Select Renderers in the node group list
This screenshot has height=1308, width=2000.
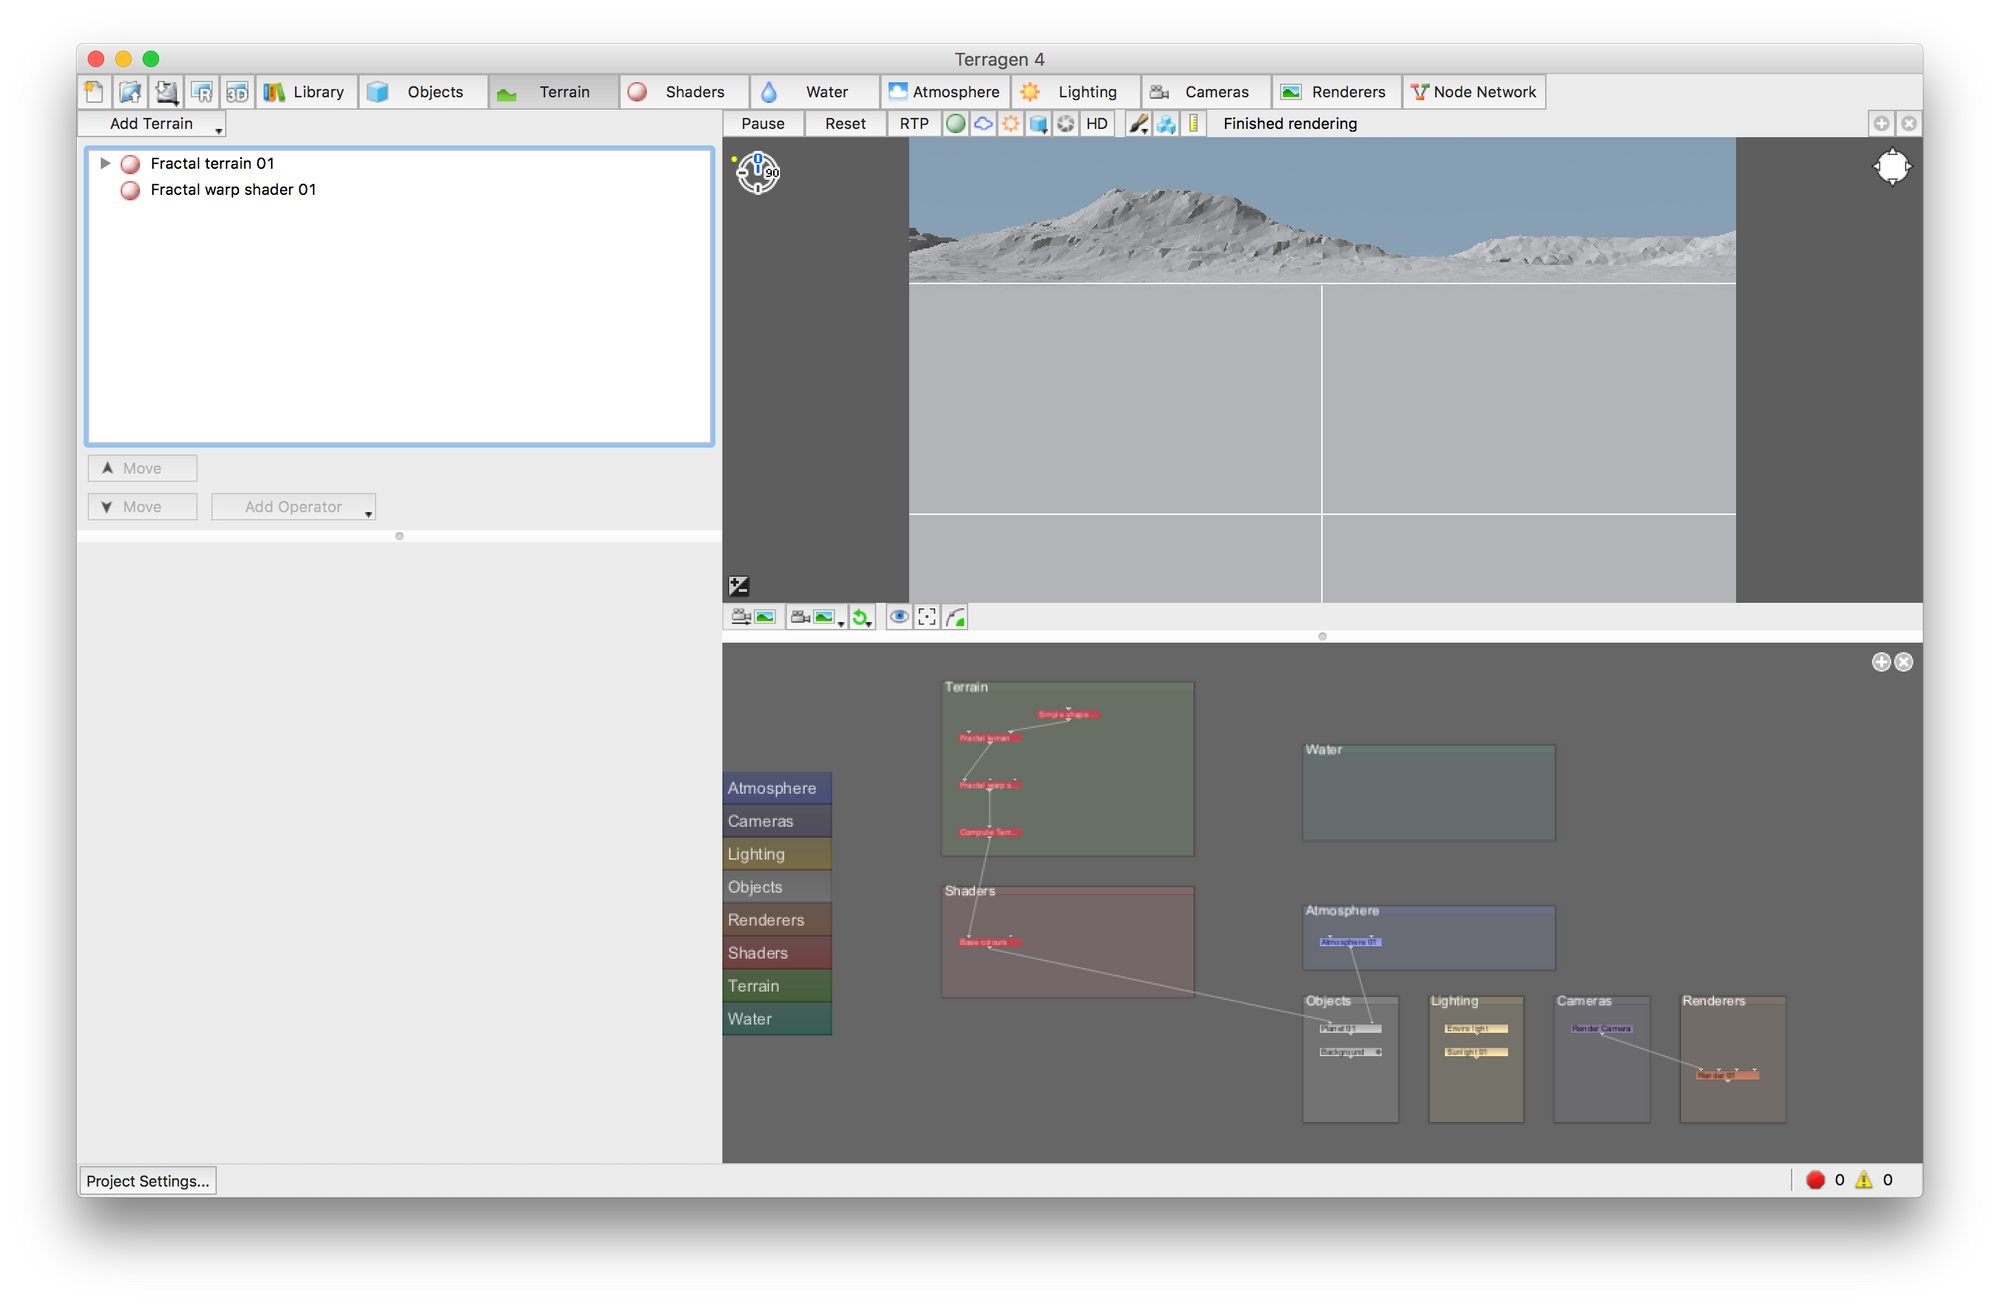coord(777,920)
